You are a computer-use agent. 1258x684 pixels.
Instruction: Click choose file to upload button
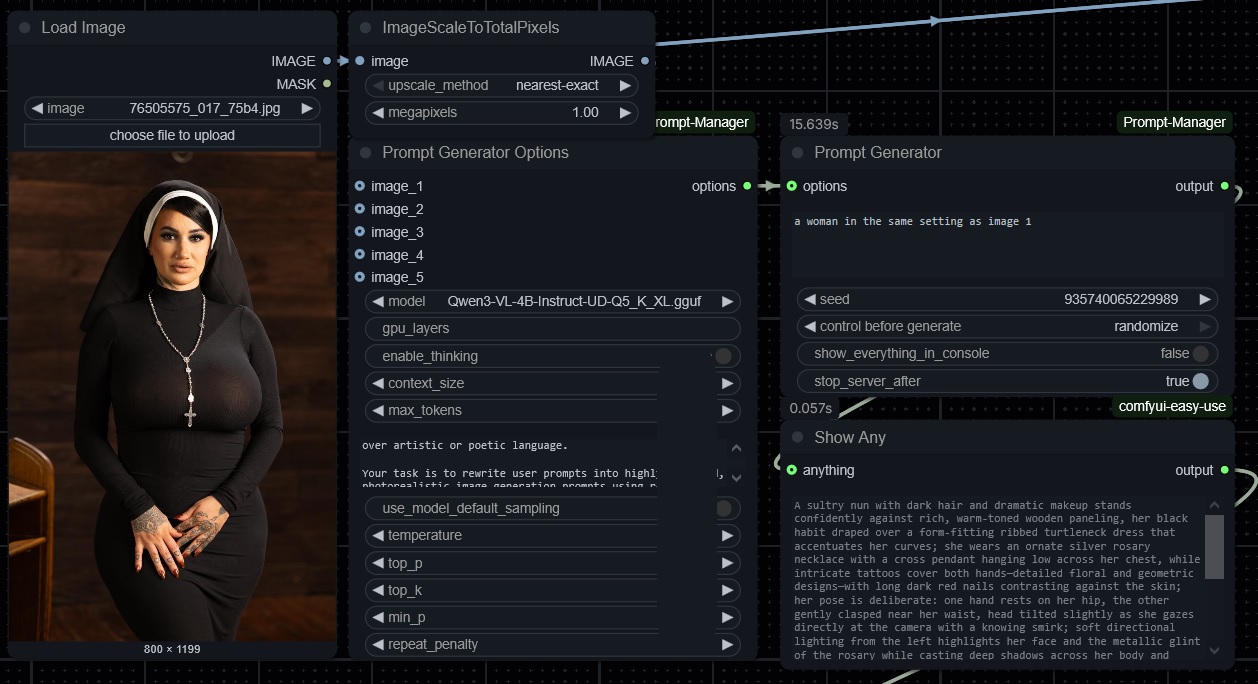172,135
